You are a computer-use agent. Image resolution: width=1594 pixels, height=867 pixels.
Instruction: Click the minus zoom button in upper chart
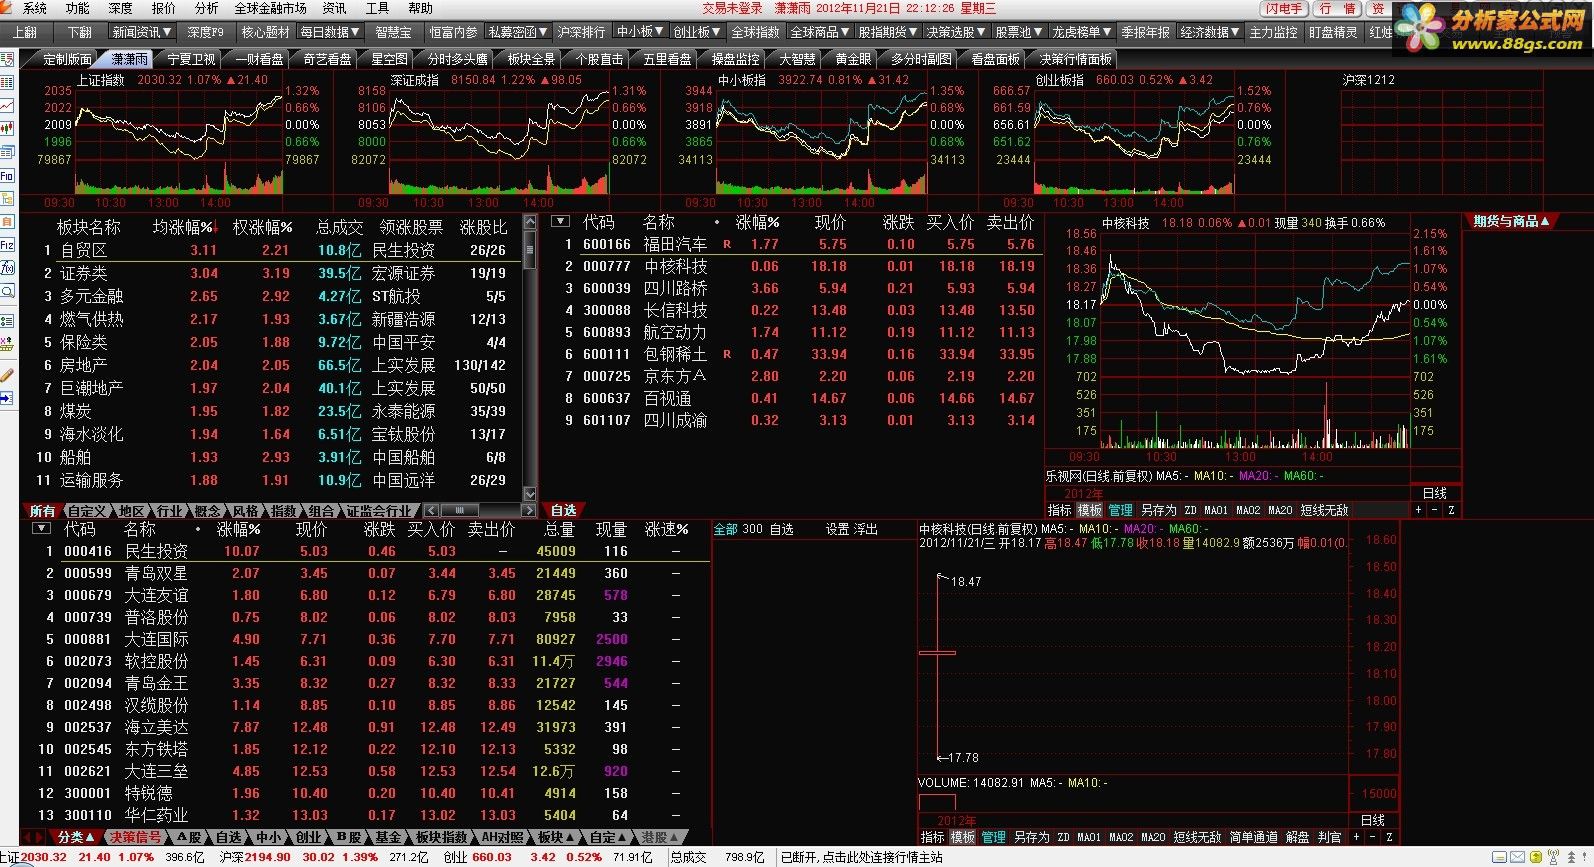click(1434, 510)
